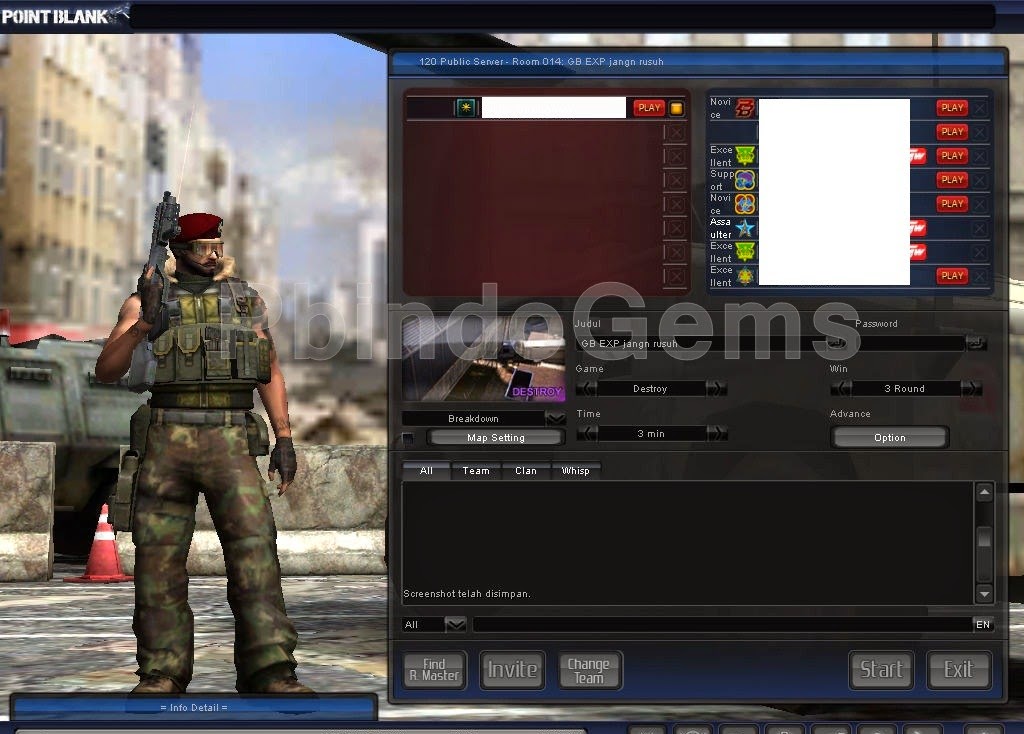The image size is (1024, 734).
Task: Toggle the X box on the blank blue team row
Action: click(x=979, y=133)
